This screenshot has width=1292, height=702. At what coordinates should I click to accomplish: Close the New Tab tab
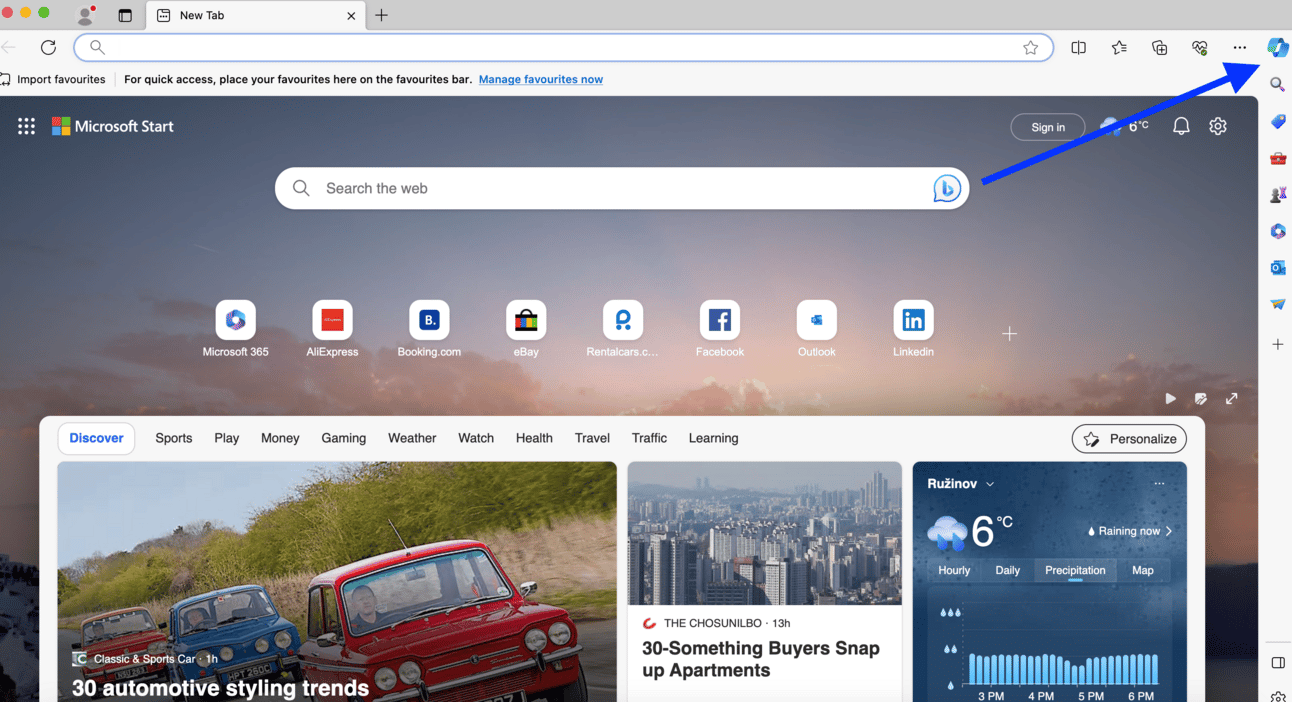point(351,16)
